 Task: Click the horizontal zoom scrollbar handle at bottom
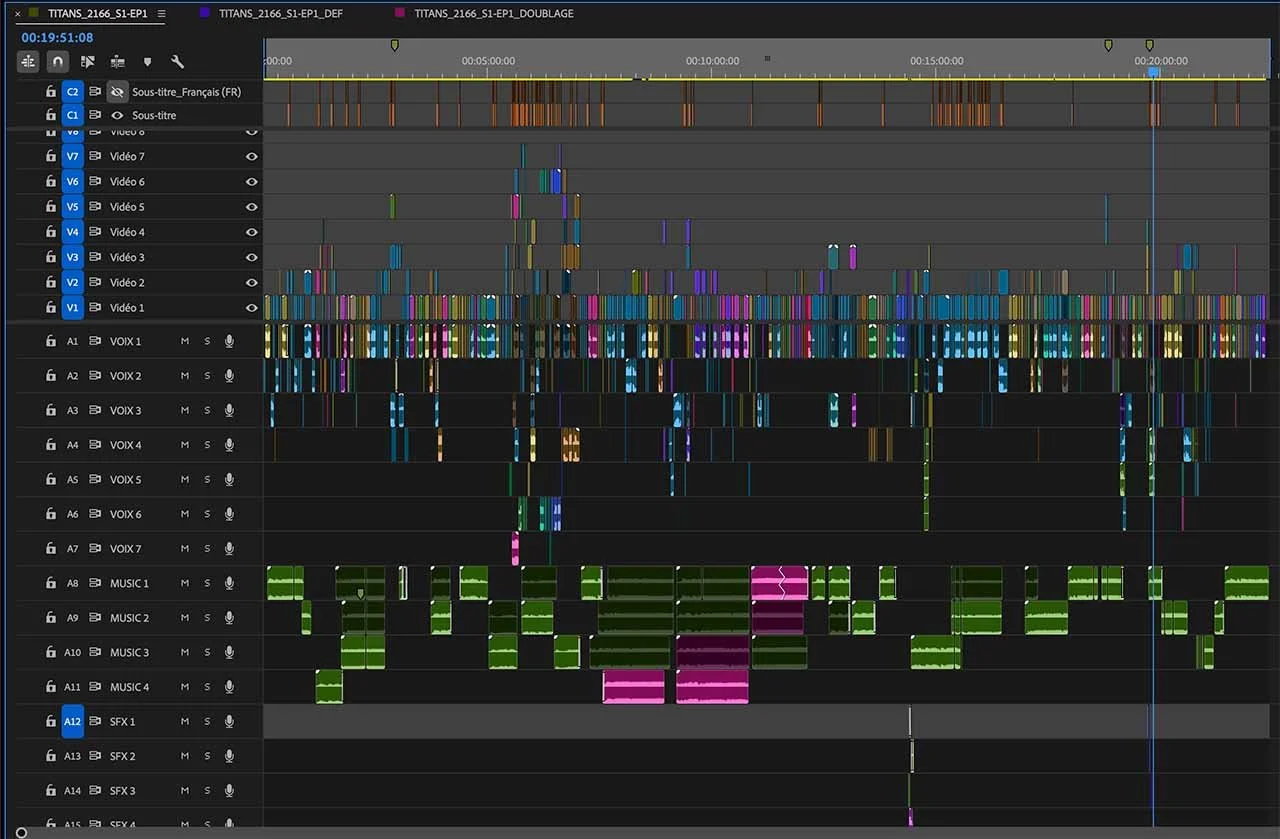coord(22,832)
